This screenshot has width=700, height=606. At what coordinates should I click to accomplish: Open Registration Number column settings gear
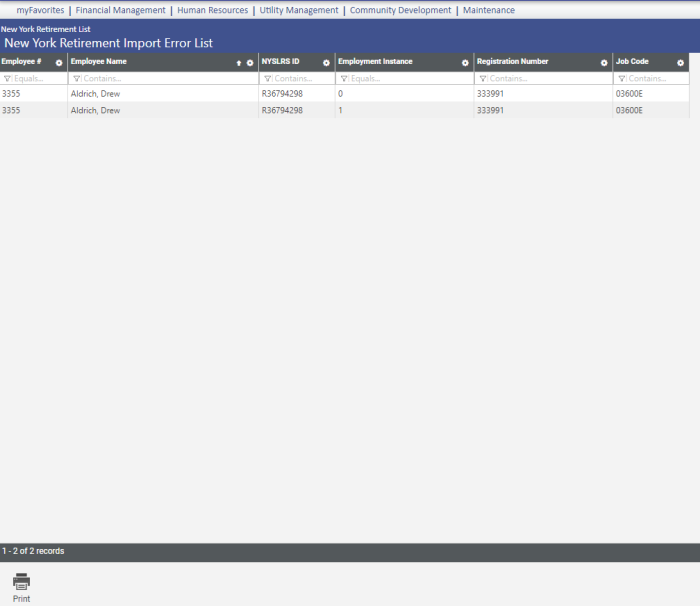(x=604, y=62)
